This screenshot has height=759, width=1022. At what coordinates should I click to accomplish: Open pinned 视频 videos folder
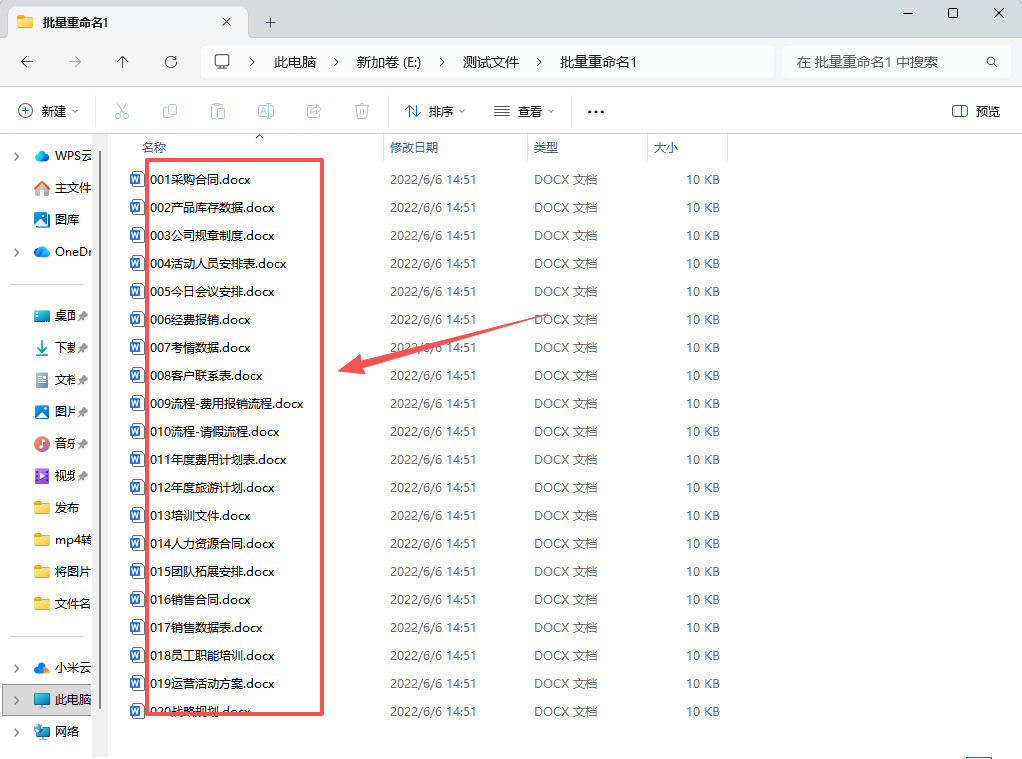pyautogui.click(x=61, y=475)
